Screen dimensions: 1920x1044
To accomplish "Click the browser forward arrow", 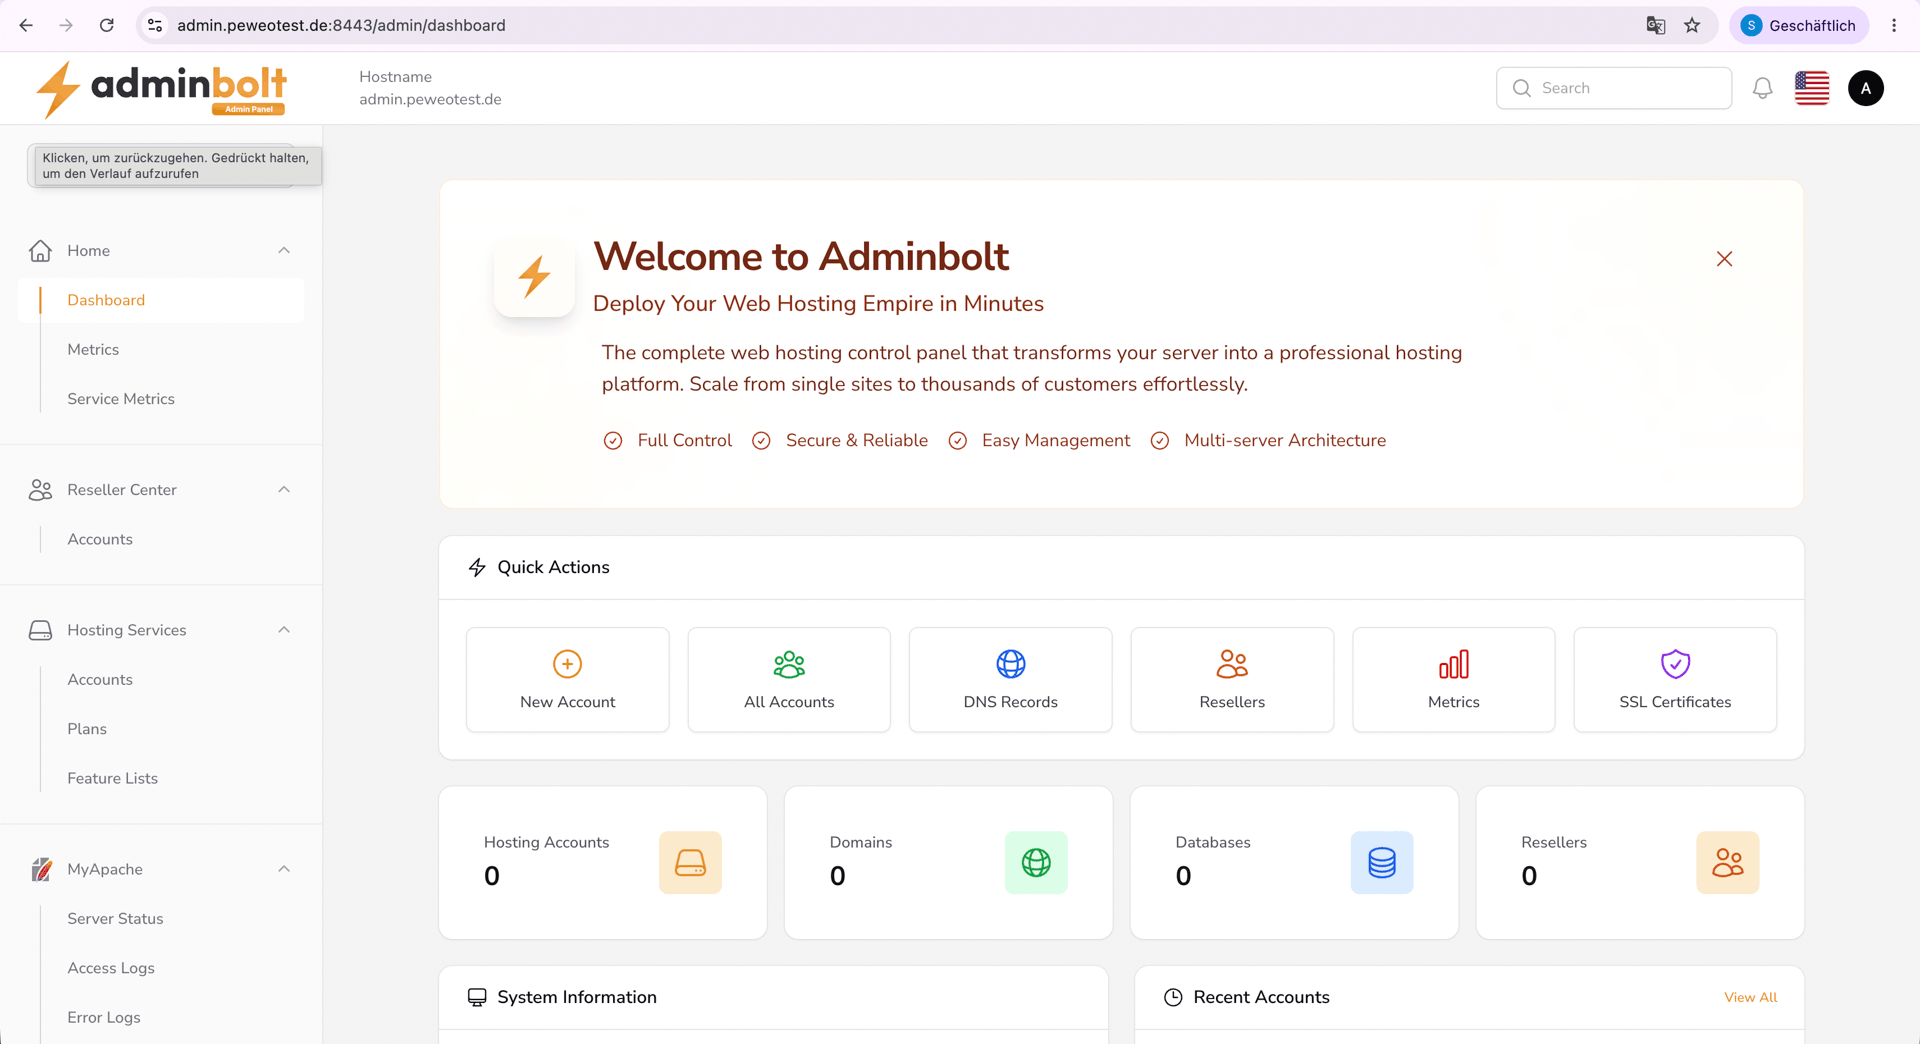I will pyautogui.click(x=66, y=25).
